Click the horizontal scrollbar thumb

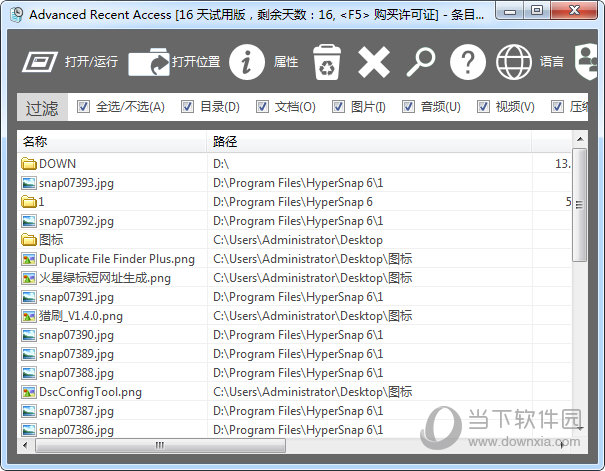[x=161, y=445]
